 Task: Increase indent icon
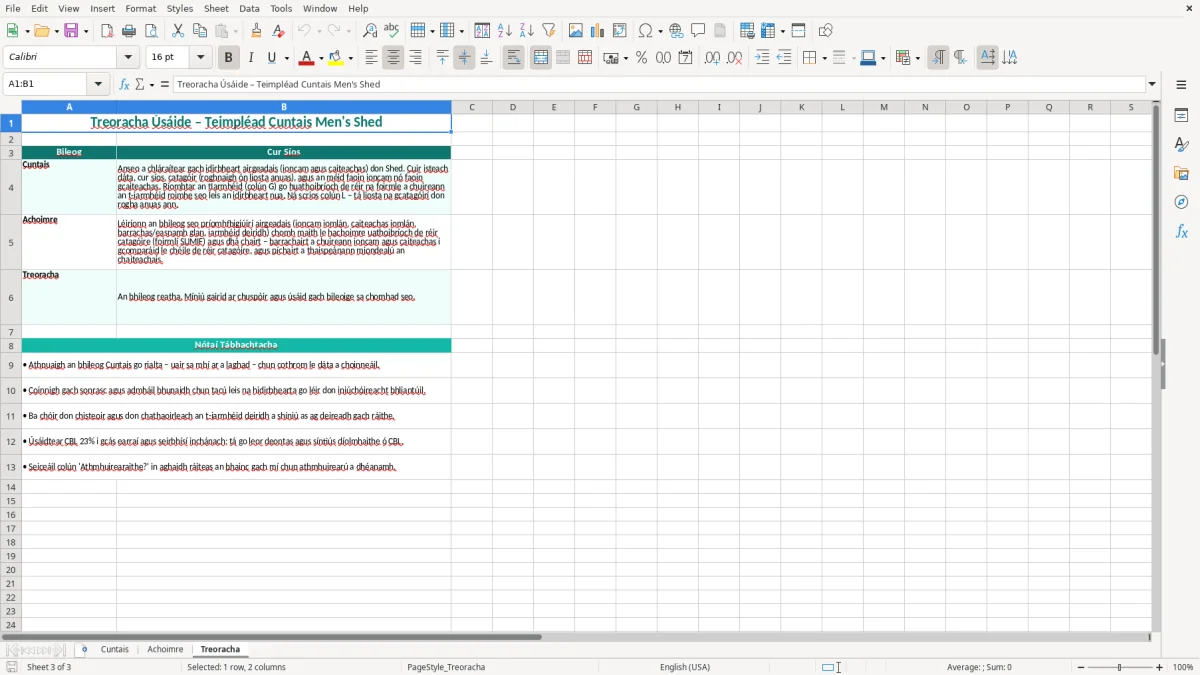click(762, 58)
